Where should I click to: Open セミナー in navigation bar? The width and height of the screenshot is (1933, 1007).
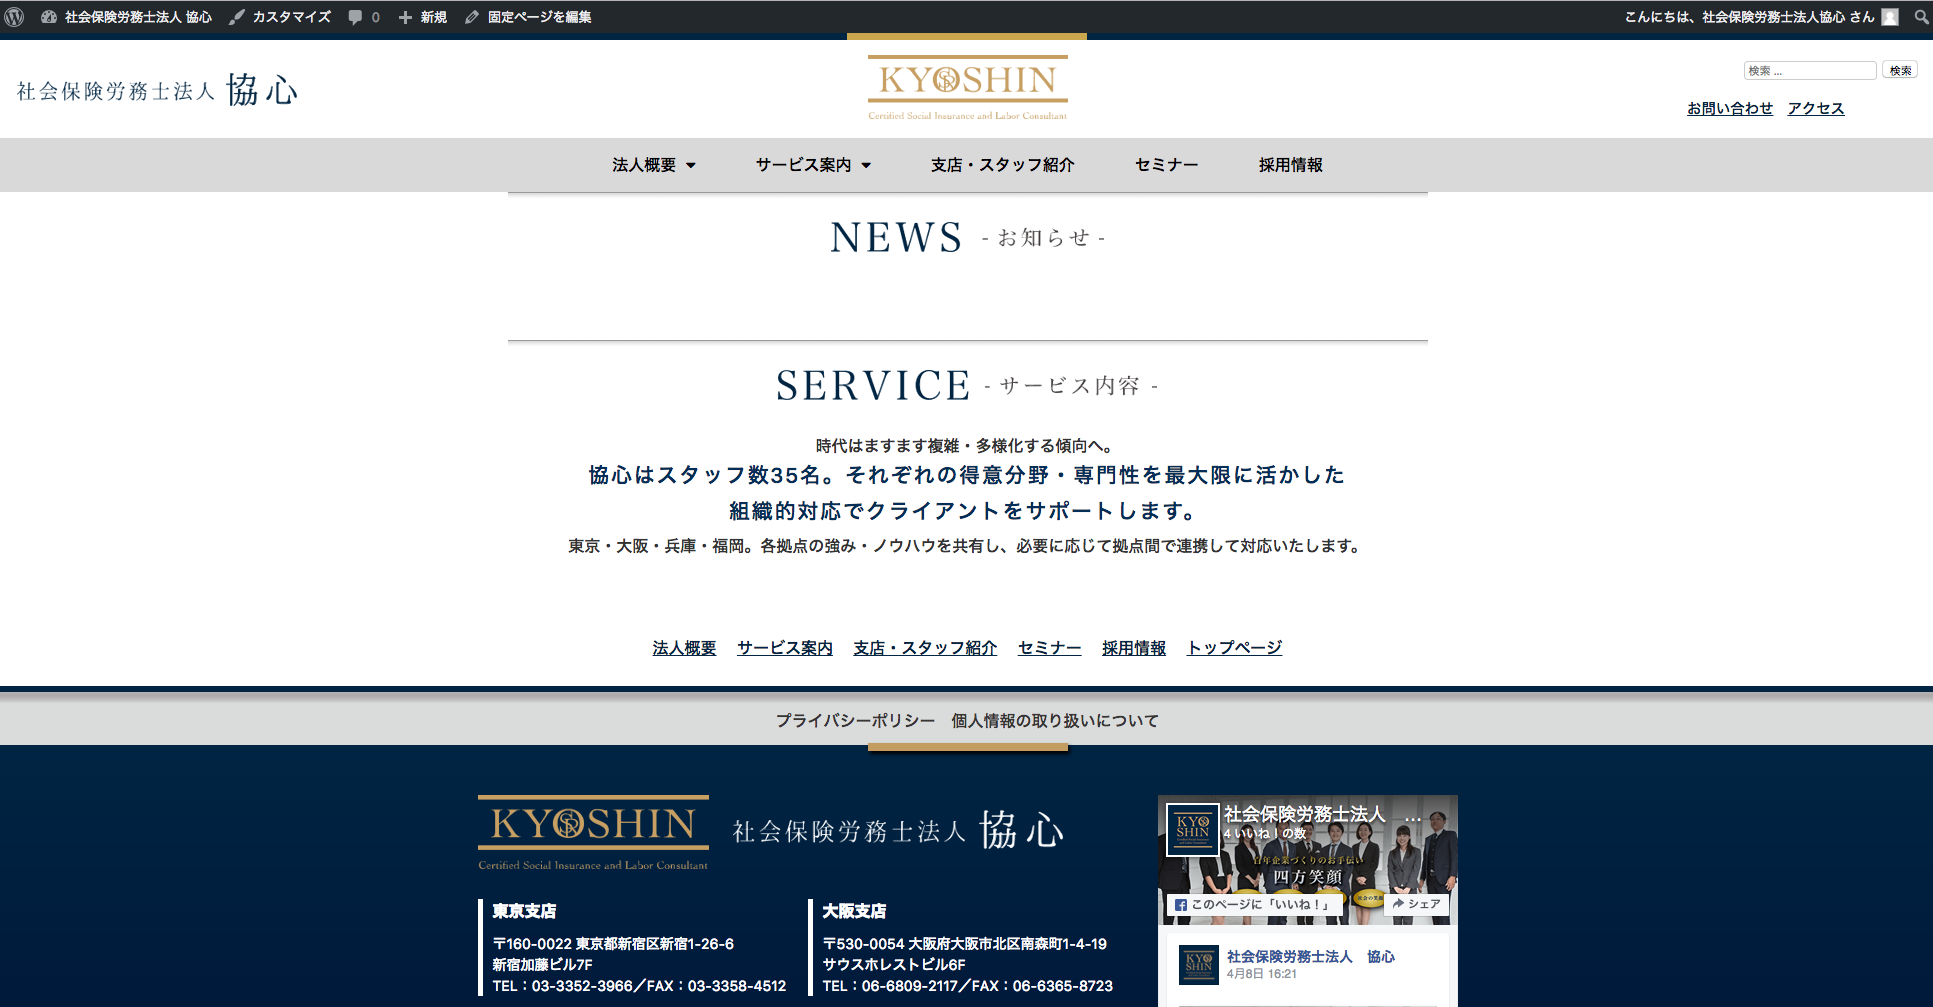coord(1166,165)
